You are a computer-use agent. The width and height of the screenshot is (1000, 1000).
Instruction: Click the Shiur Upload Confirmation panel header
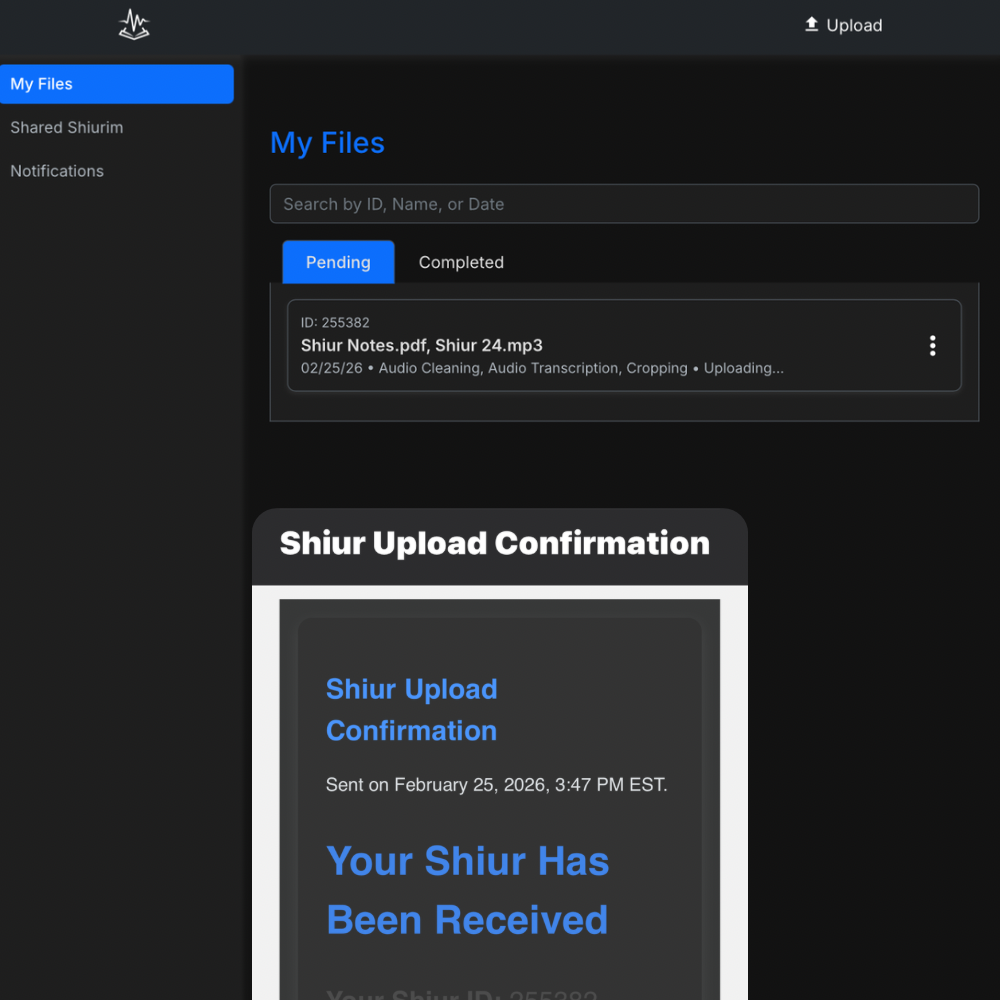pyautogui.click(x=495, y=544)
